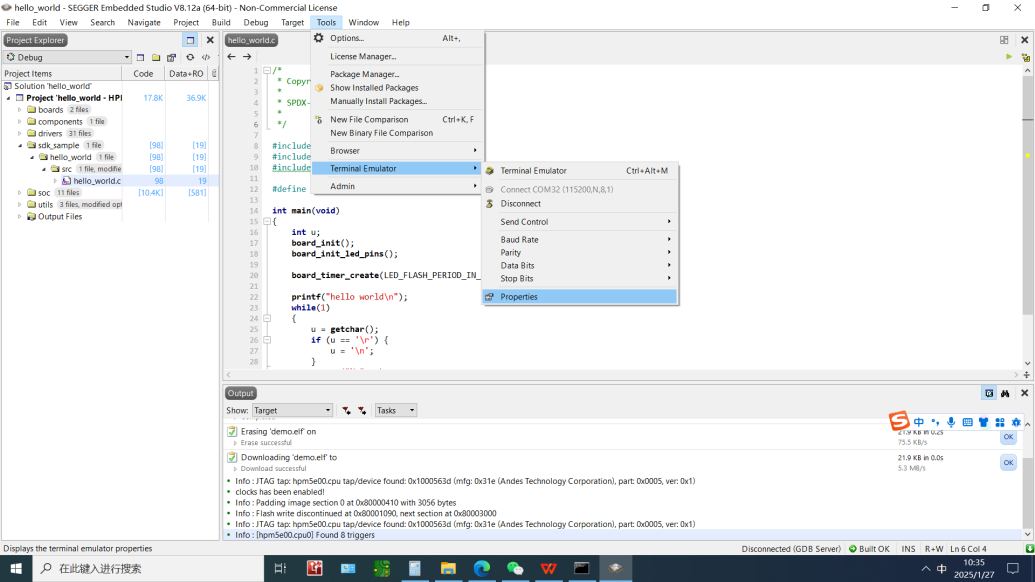Viewport: 1035px width, 582px height.
Task: Open License Manager from Tools menu
Action: [x=397, y=57]
